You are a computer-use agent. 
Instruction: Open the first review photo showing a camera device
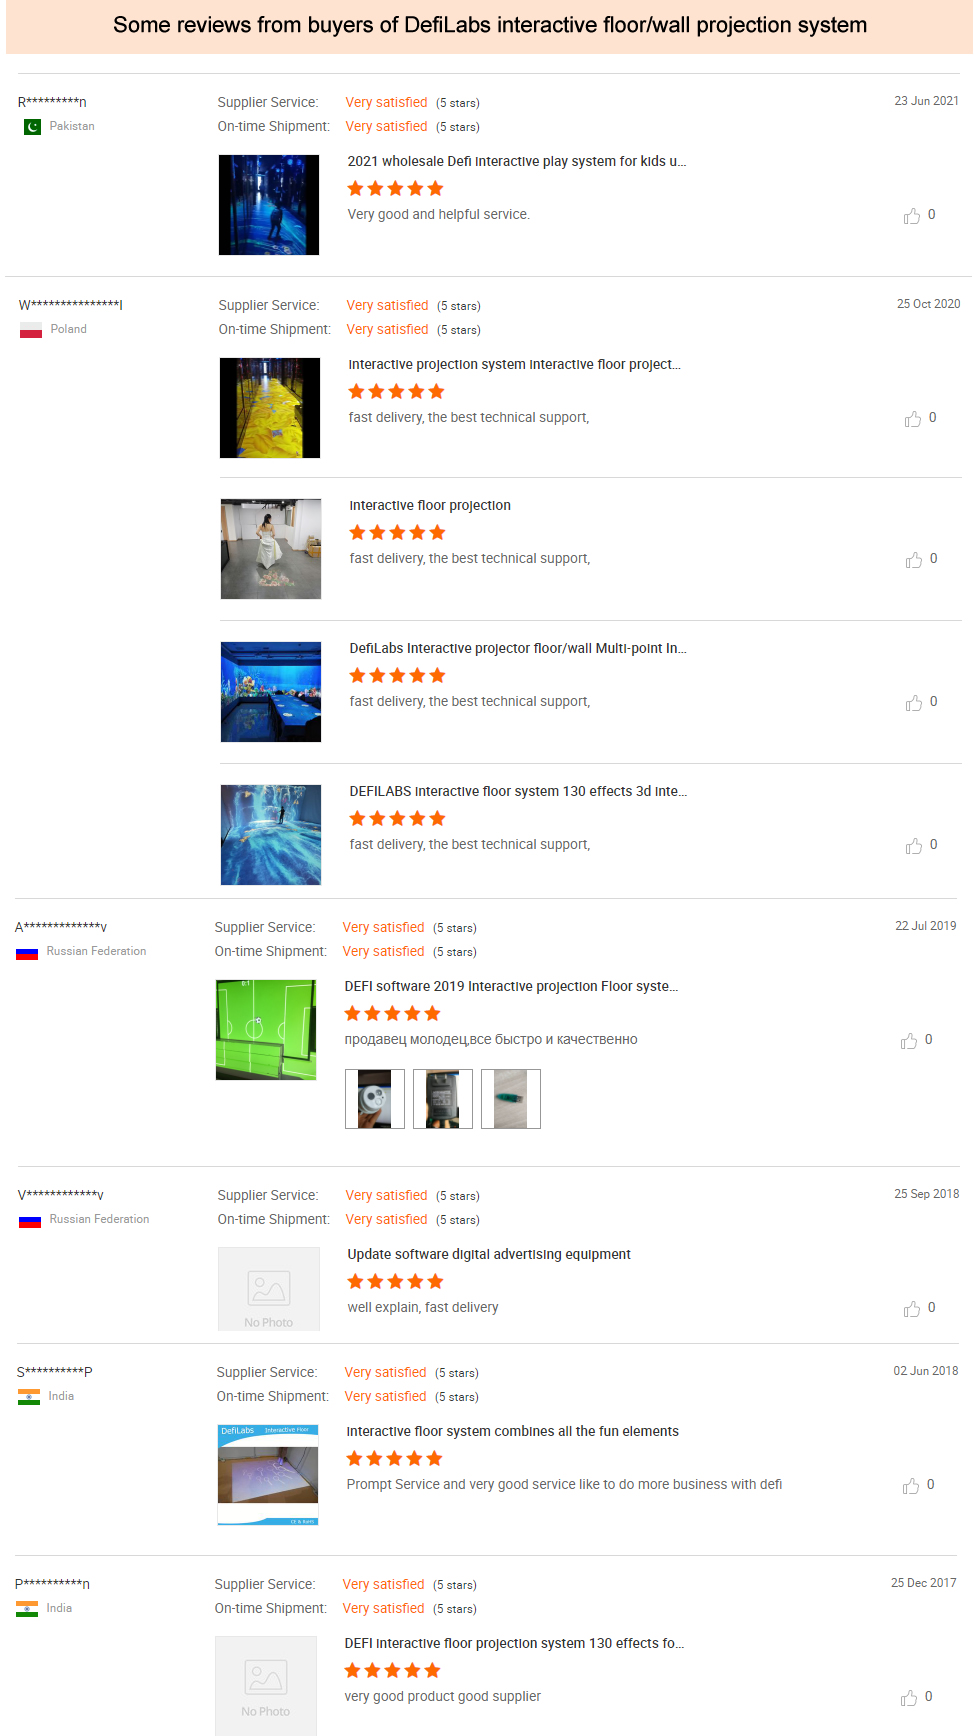tap(375, 1099)
